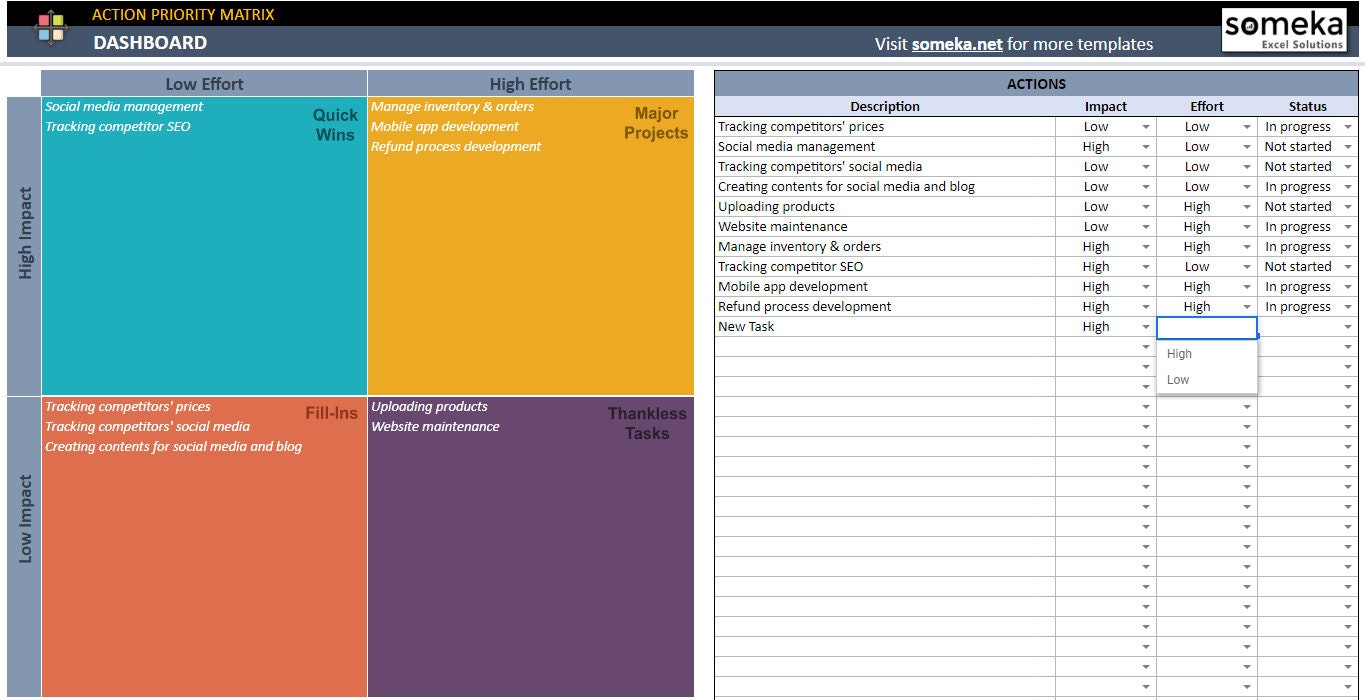The height and width of the screenshot is (700, 1365).
Task: Click the In progress status of Manage inventory & orders
Action: [x=1298, y=246]
